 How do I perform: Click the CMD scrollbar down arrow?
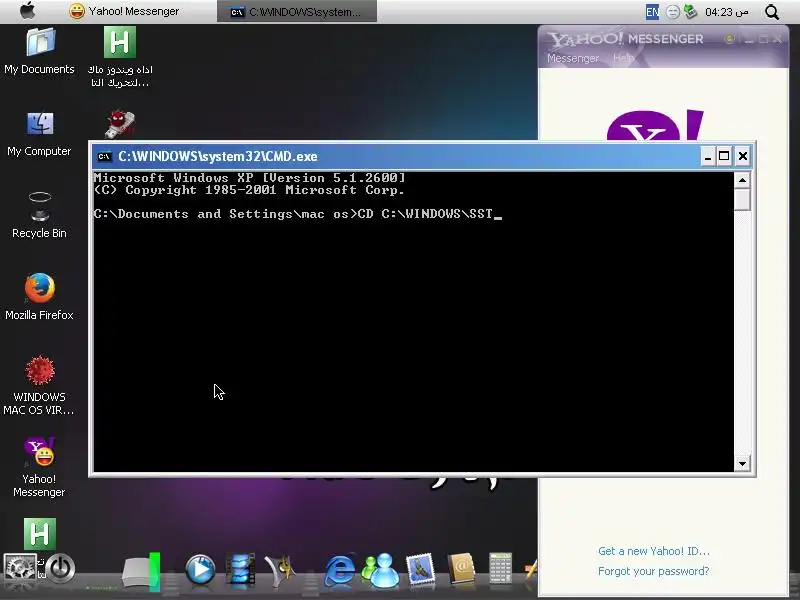click(742, 464)
